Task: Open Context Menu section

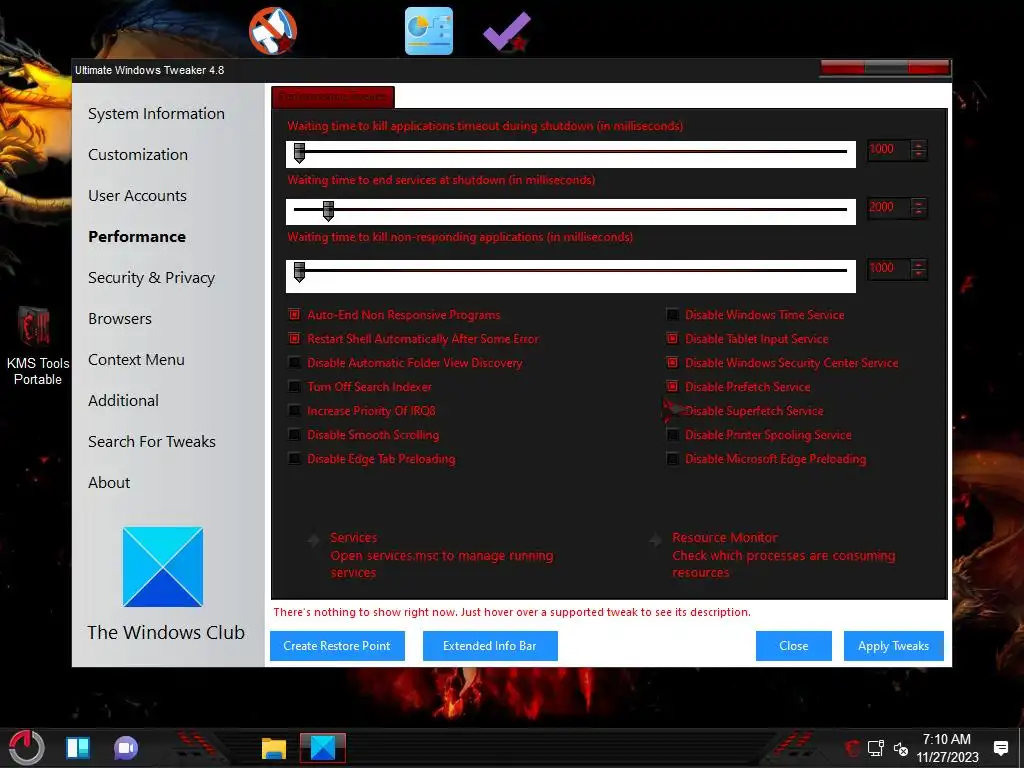Action: [136, 360]
